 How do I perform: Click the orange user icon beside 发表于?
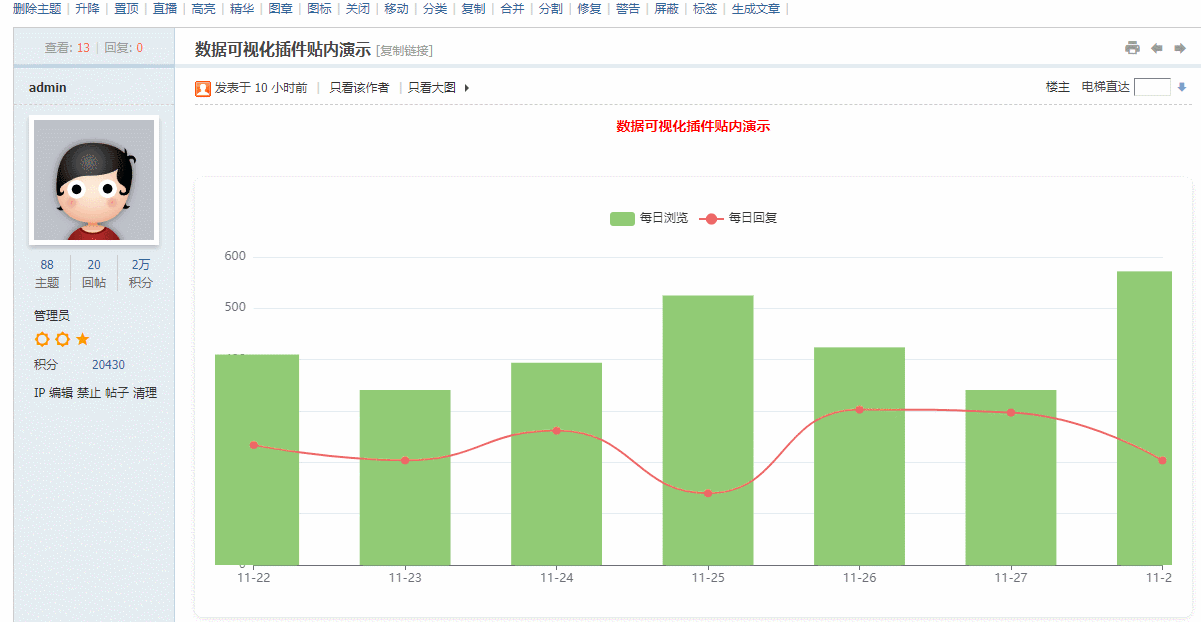tap(203, 89)
